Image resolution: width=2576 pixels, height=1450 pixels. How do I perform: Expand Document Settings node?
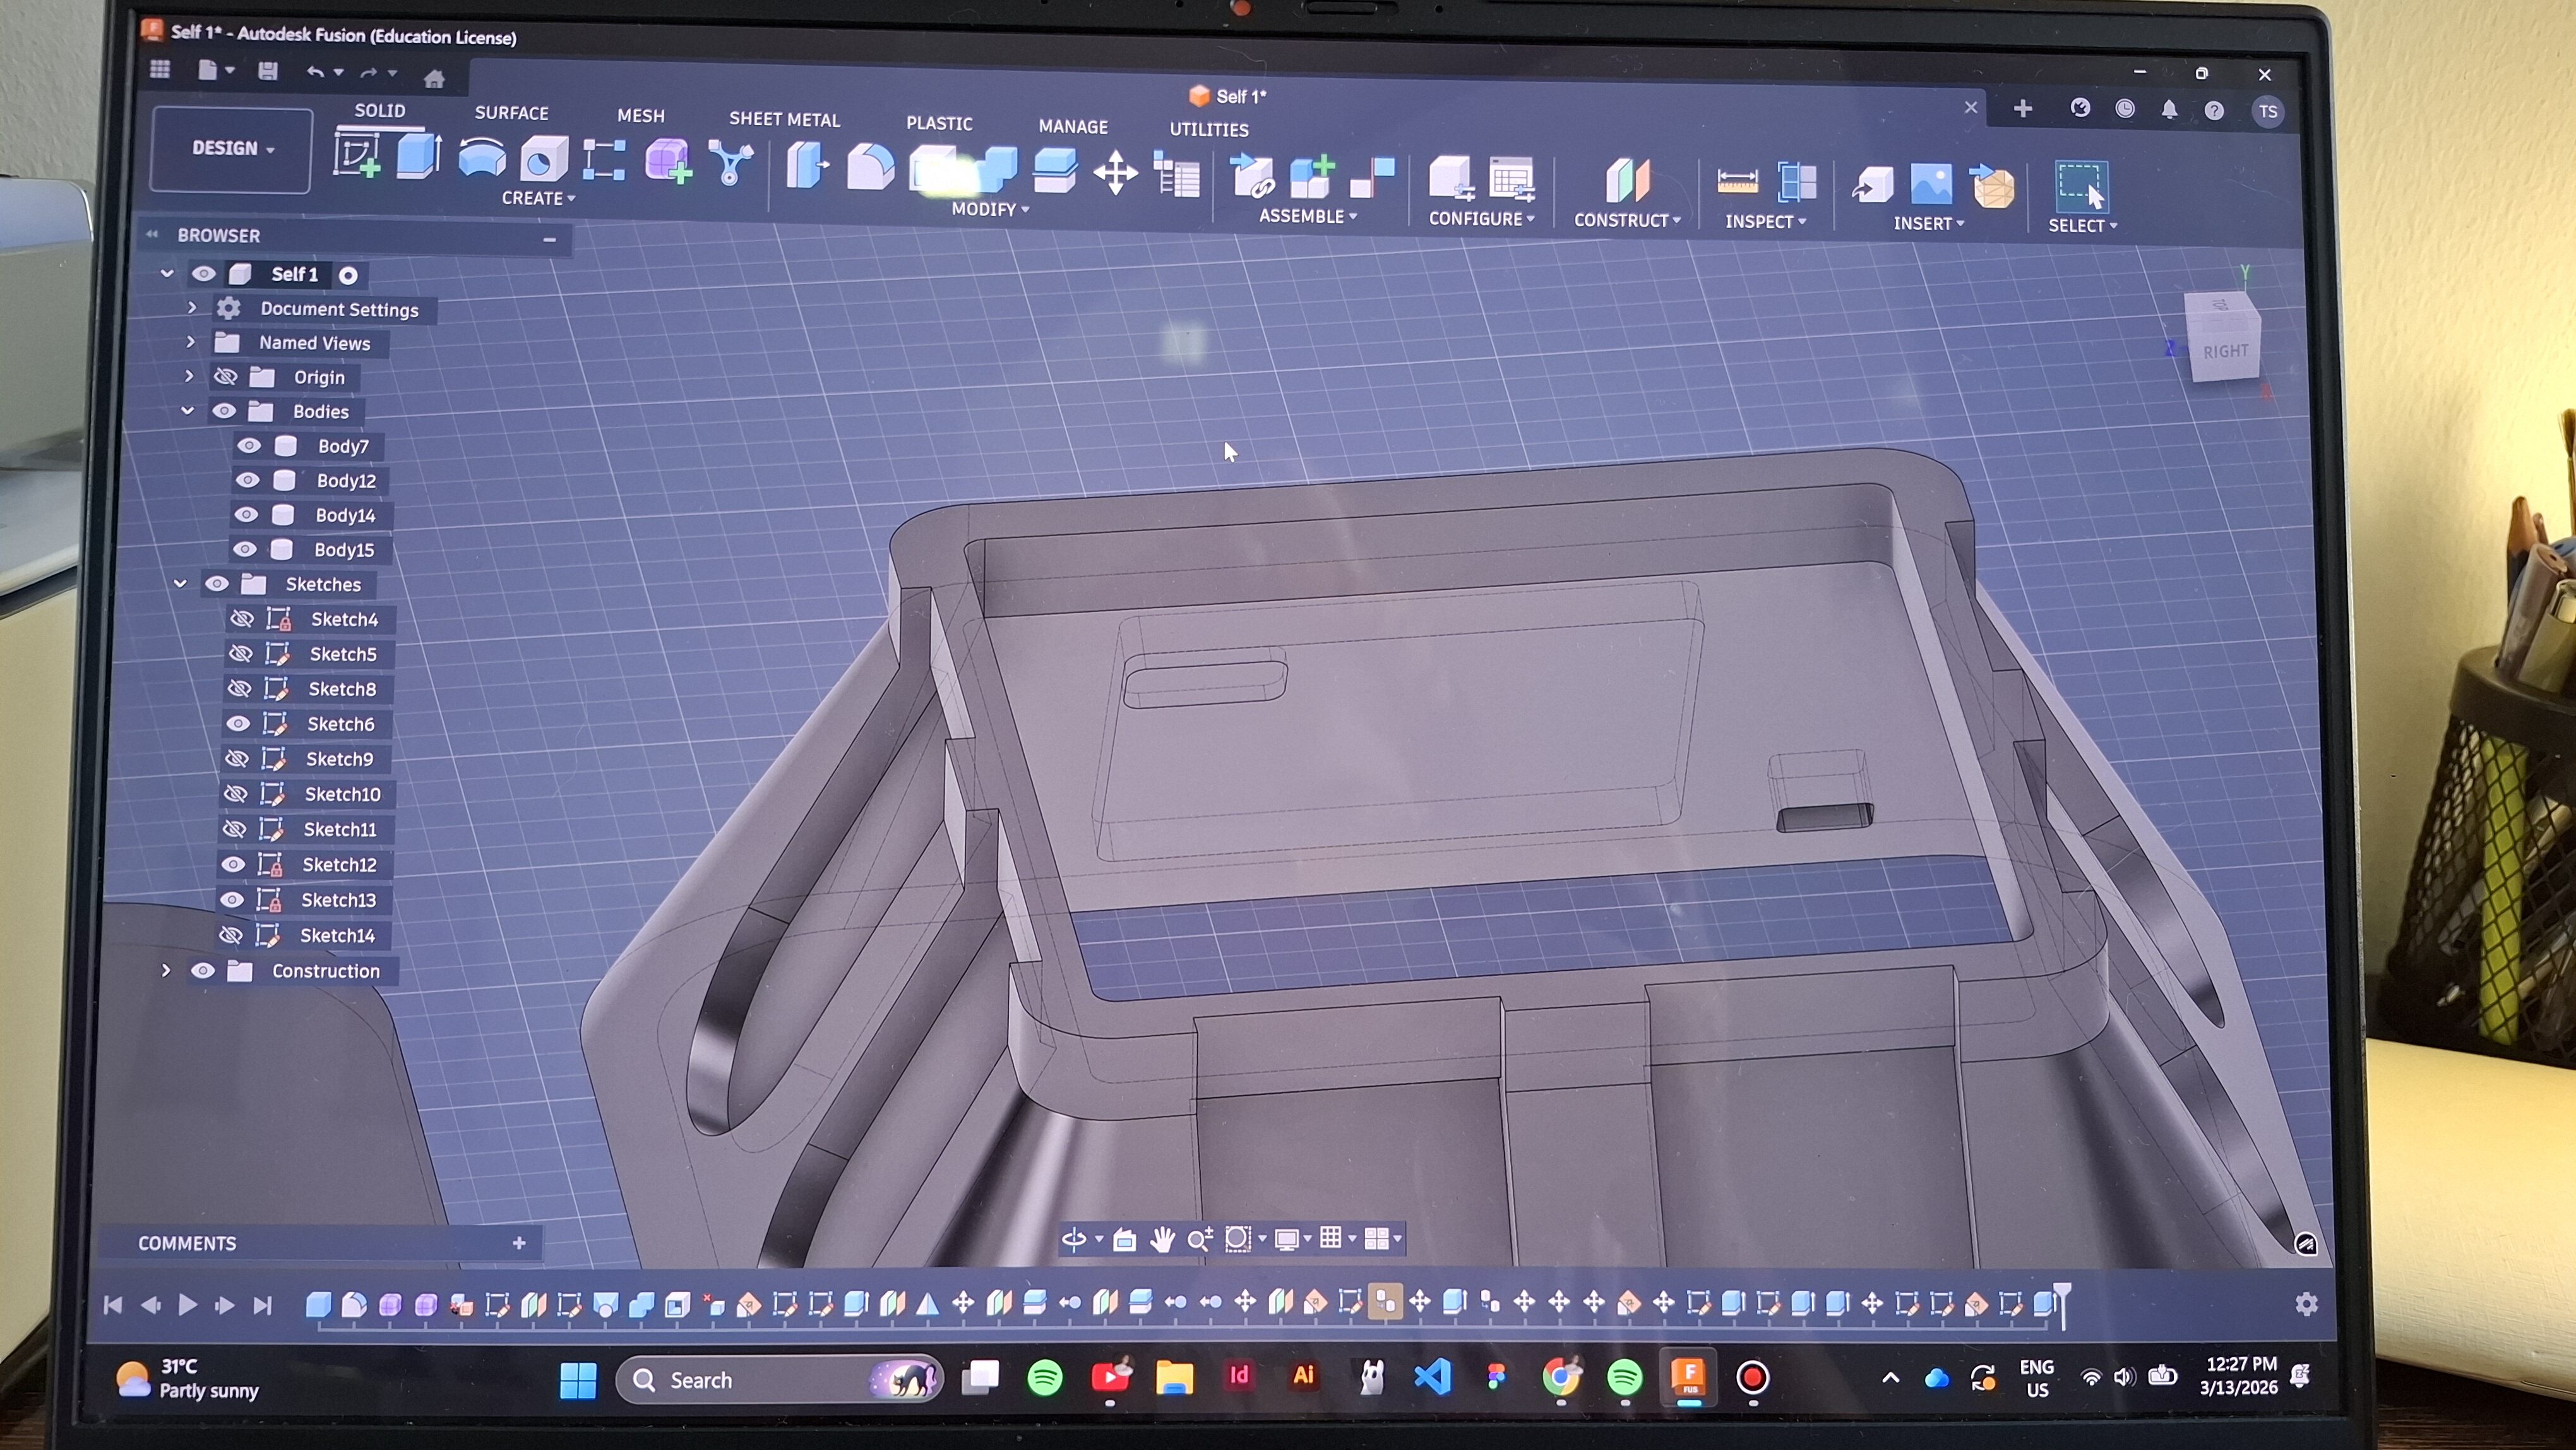pyautogui.click(x=192, y=308)
